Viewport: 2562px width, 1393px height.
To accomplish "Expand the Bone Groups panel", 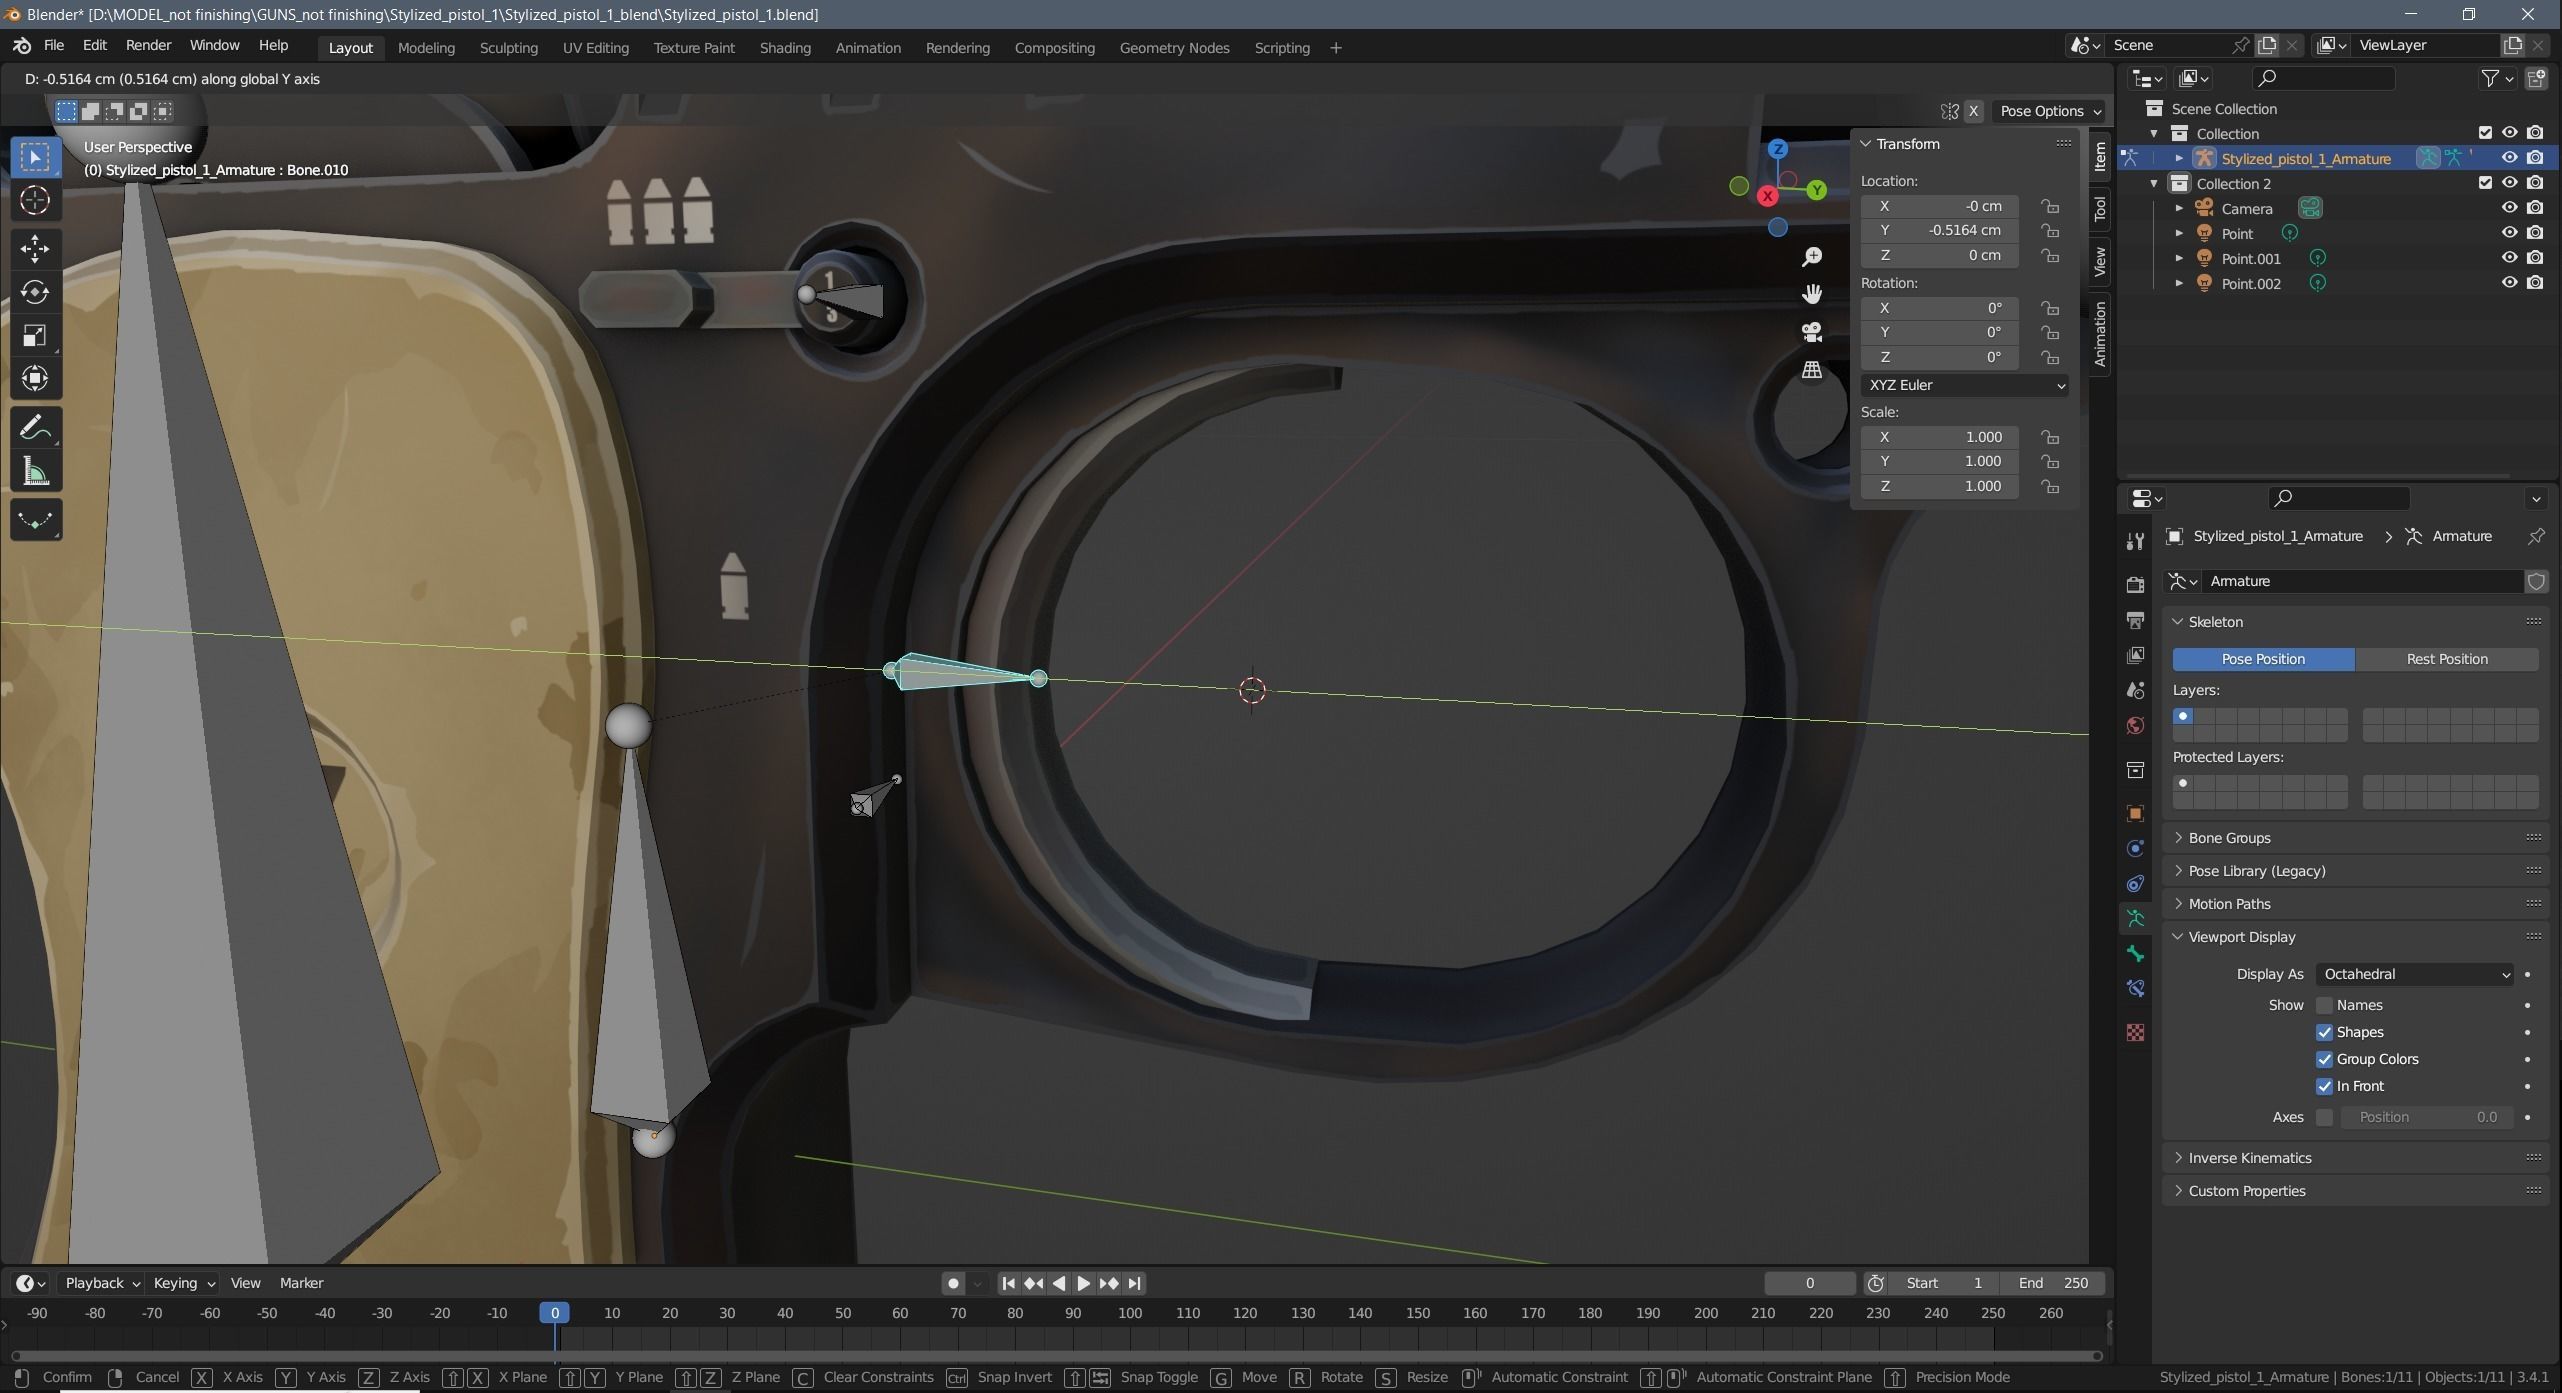I will click(x=2229, y=838).
